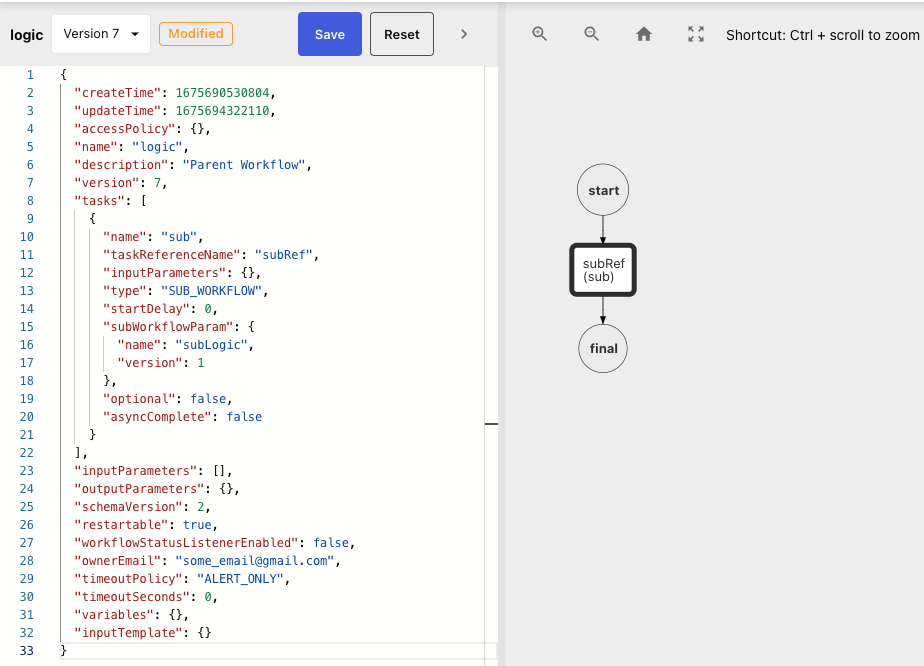The height and width of the screenshot is (666, 924).
Task: Select the start node in the diagram
Action: pos(602,190)
